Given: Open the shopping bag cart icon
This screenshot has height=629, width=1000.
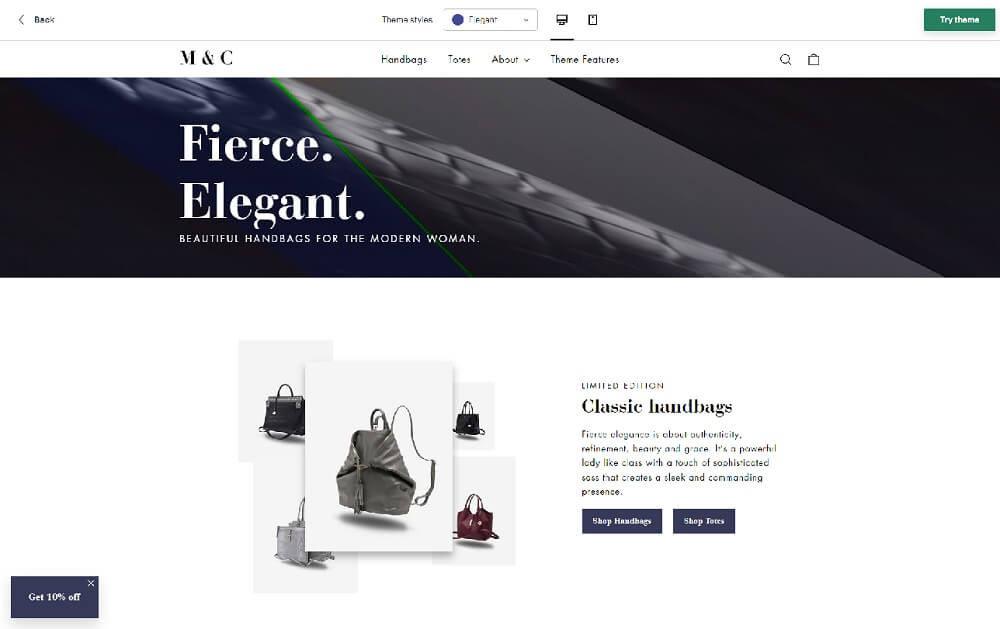Looking at the screenshot, I should (x=813, y=59).
